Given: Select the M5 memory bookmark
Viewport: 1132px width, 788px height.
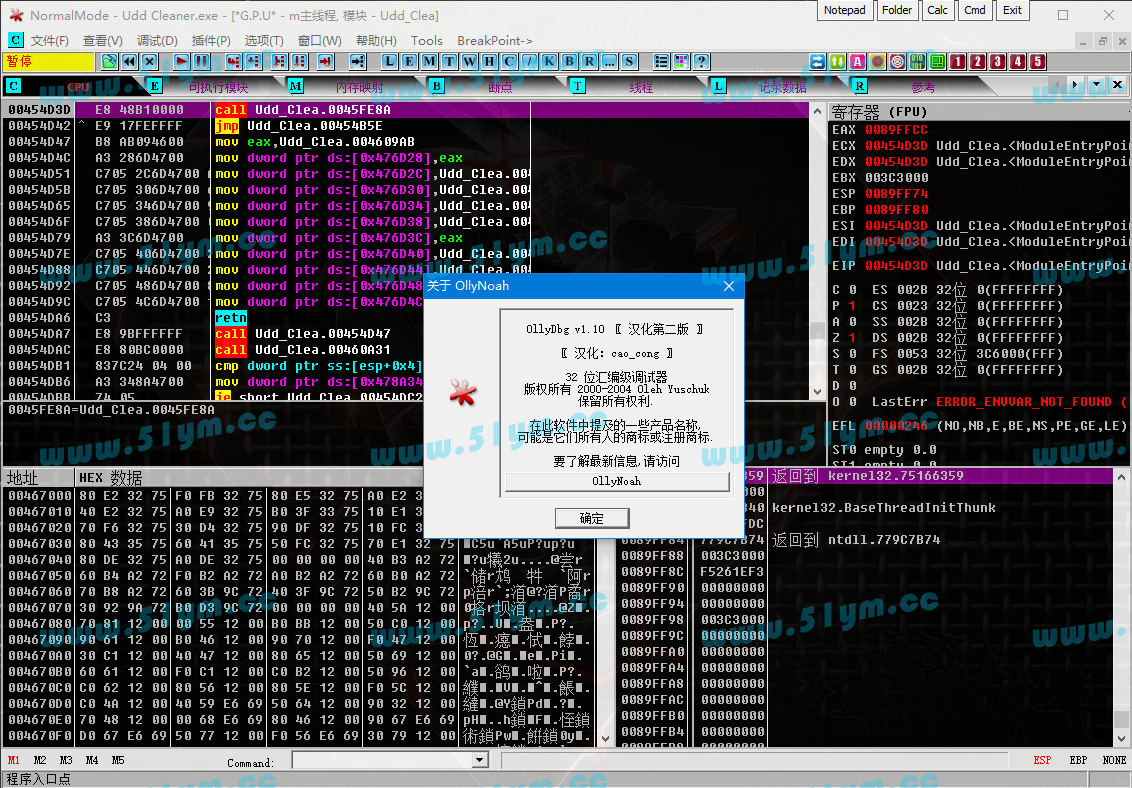Looking at the screenshot, I should [x=118, y=761].
